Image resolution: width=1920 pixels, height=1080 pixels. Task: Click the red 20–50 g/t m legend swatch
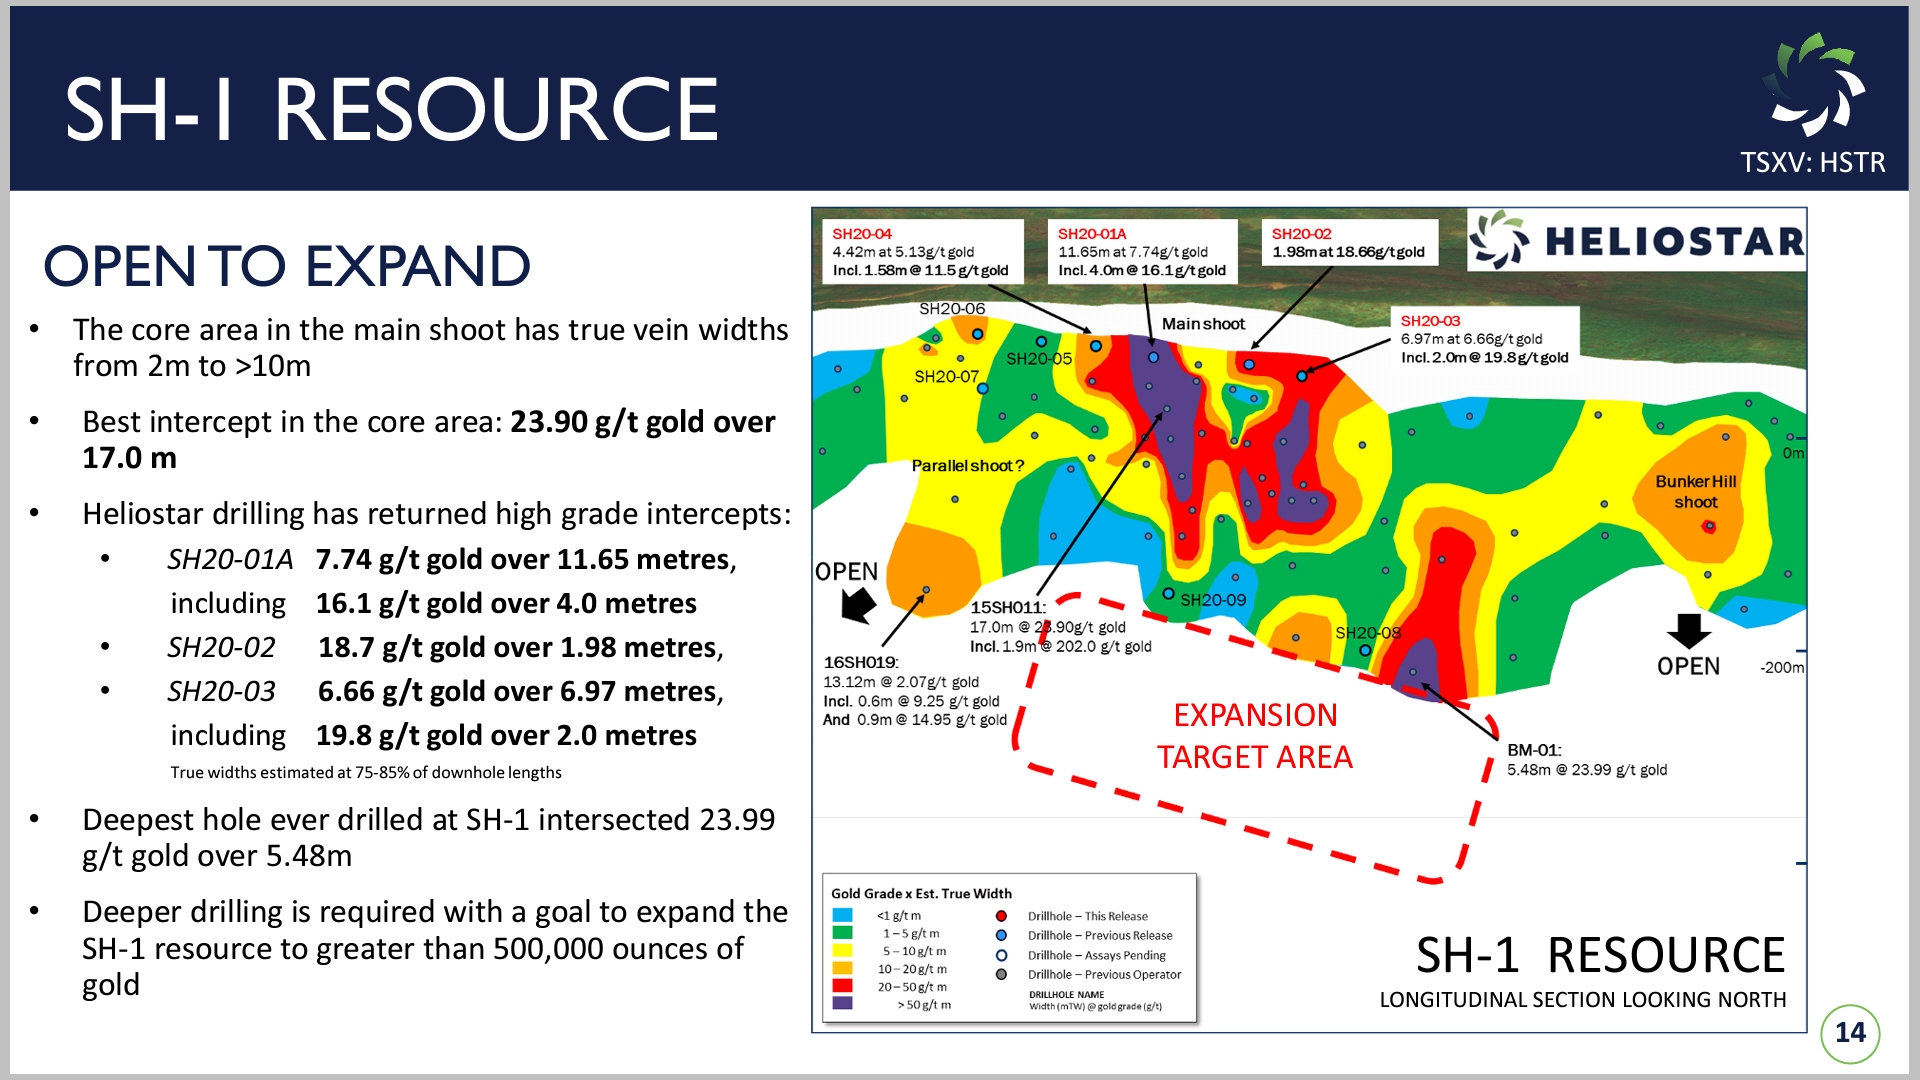pyautogui.click(x=842, y=986)
